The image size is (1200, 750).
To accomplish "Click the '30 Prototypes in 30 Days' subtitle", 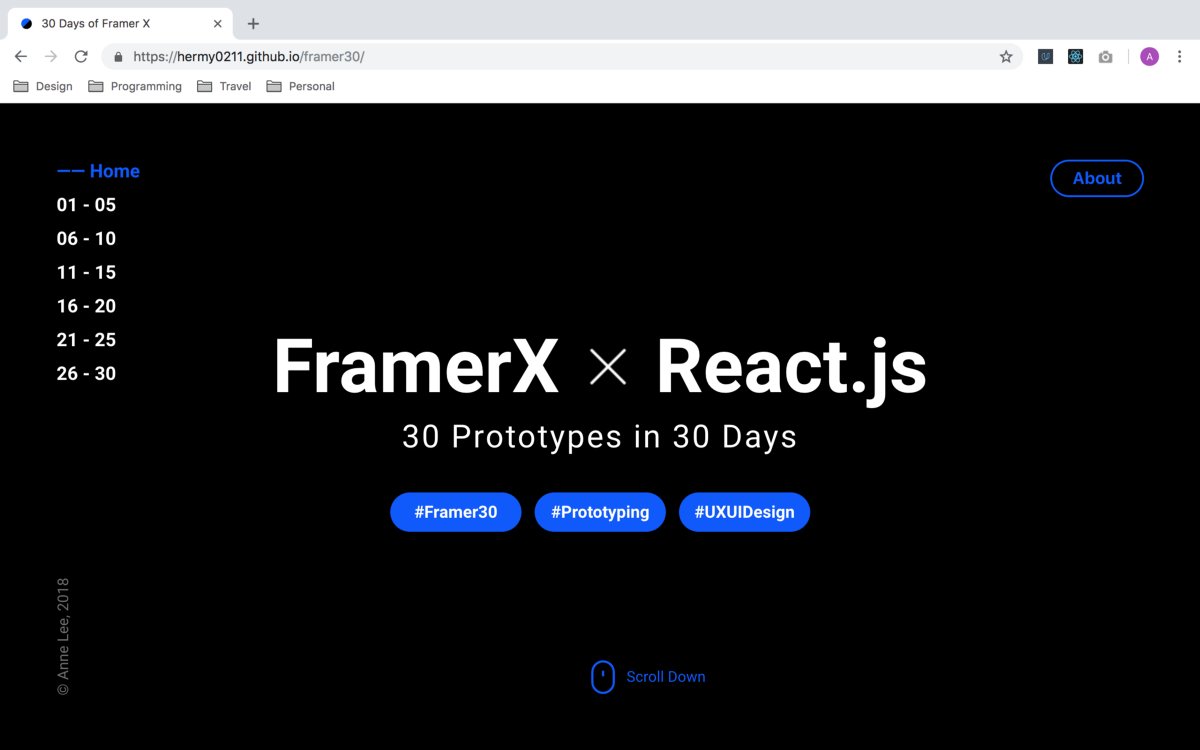I will coord(600,437).
